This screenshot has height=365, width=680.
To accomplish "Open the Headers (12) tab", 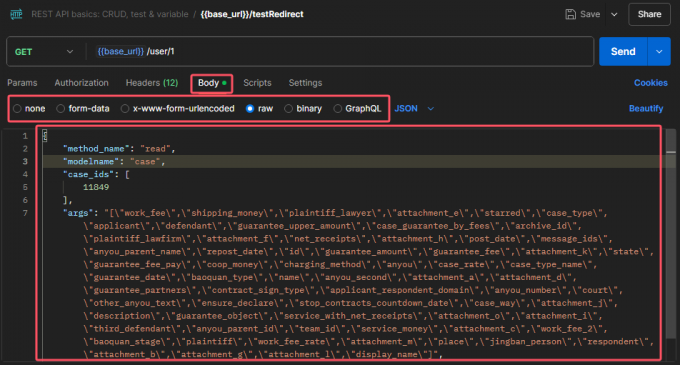I will 152,83.
